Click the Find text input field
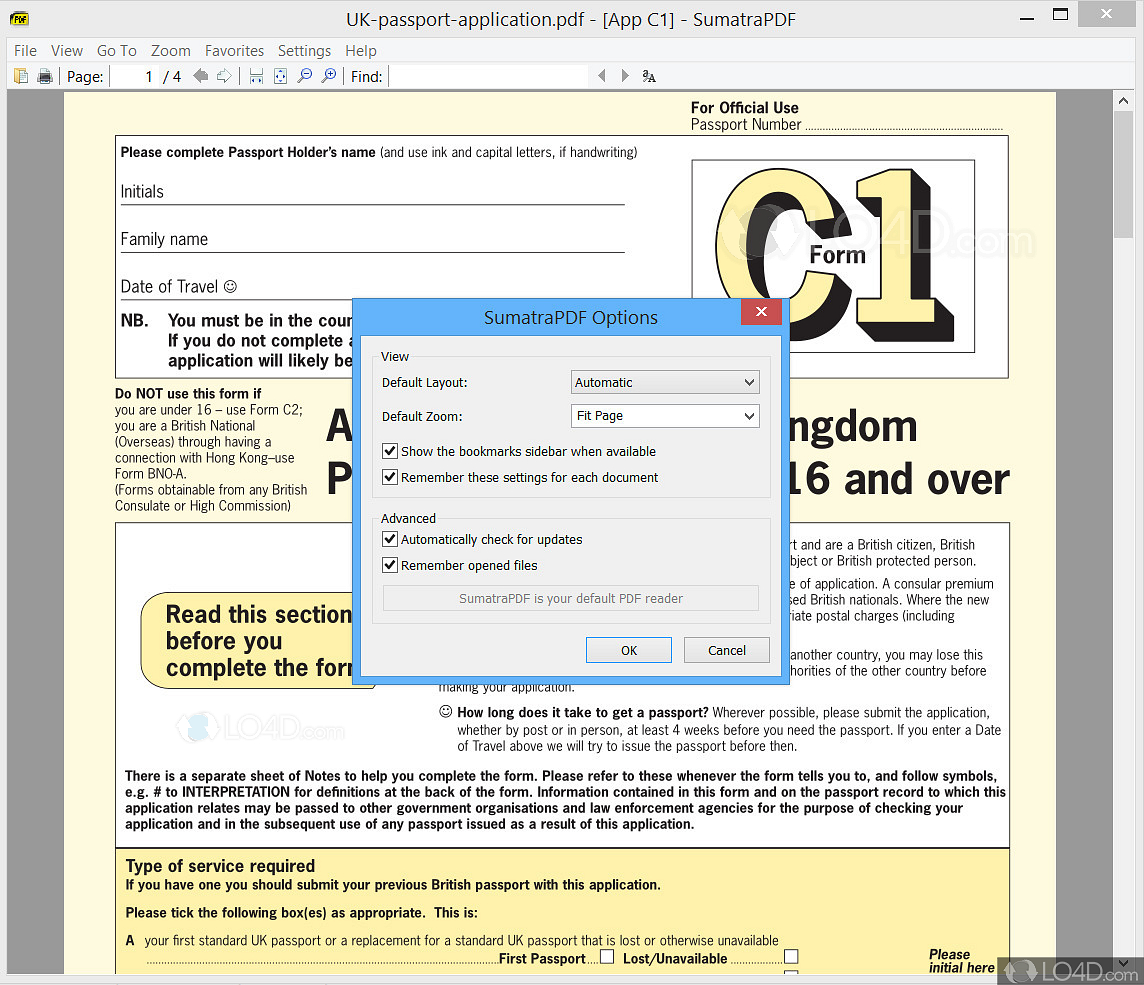 point(488,76)
